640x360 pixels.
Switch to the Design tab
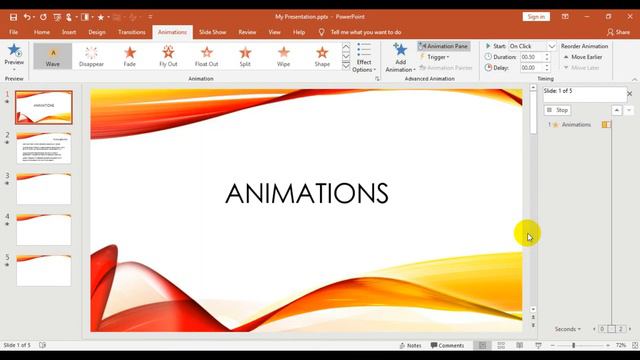(97, 32)
